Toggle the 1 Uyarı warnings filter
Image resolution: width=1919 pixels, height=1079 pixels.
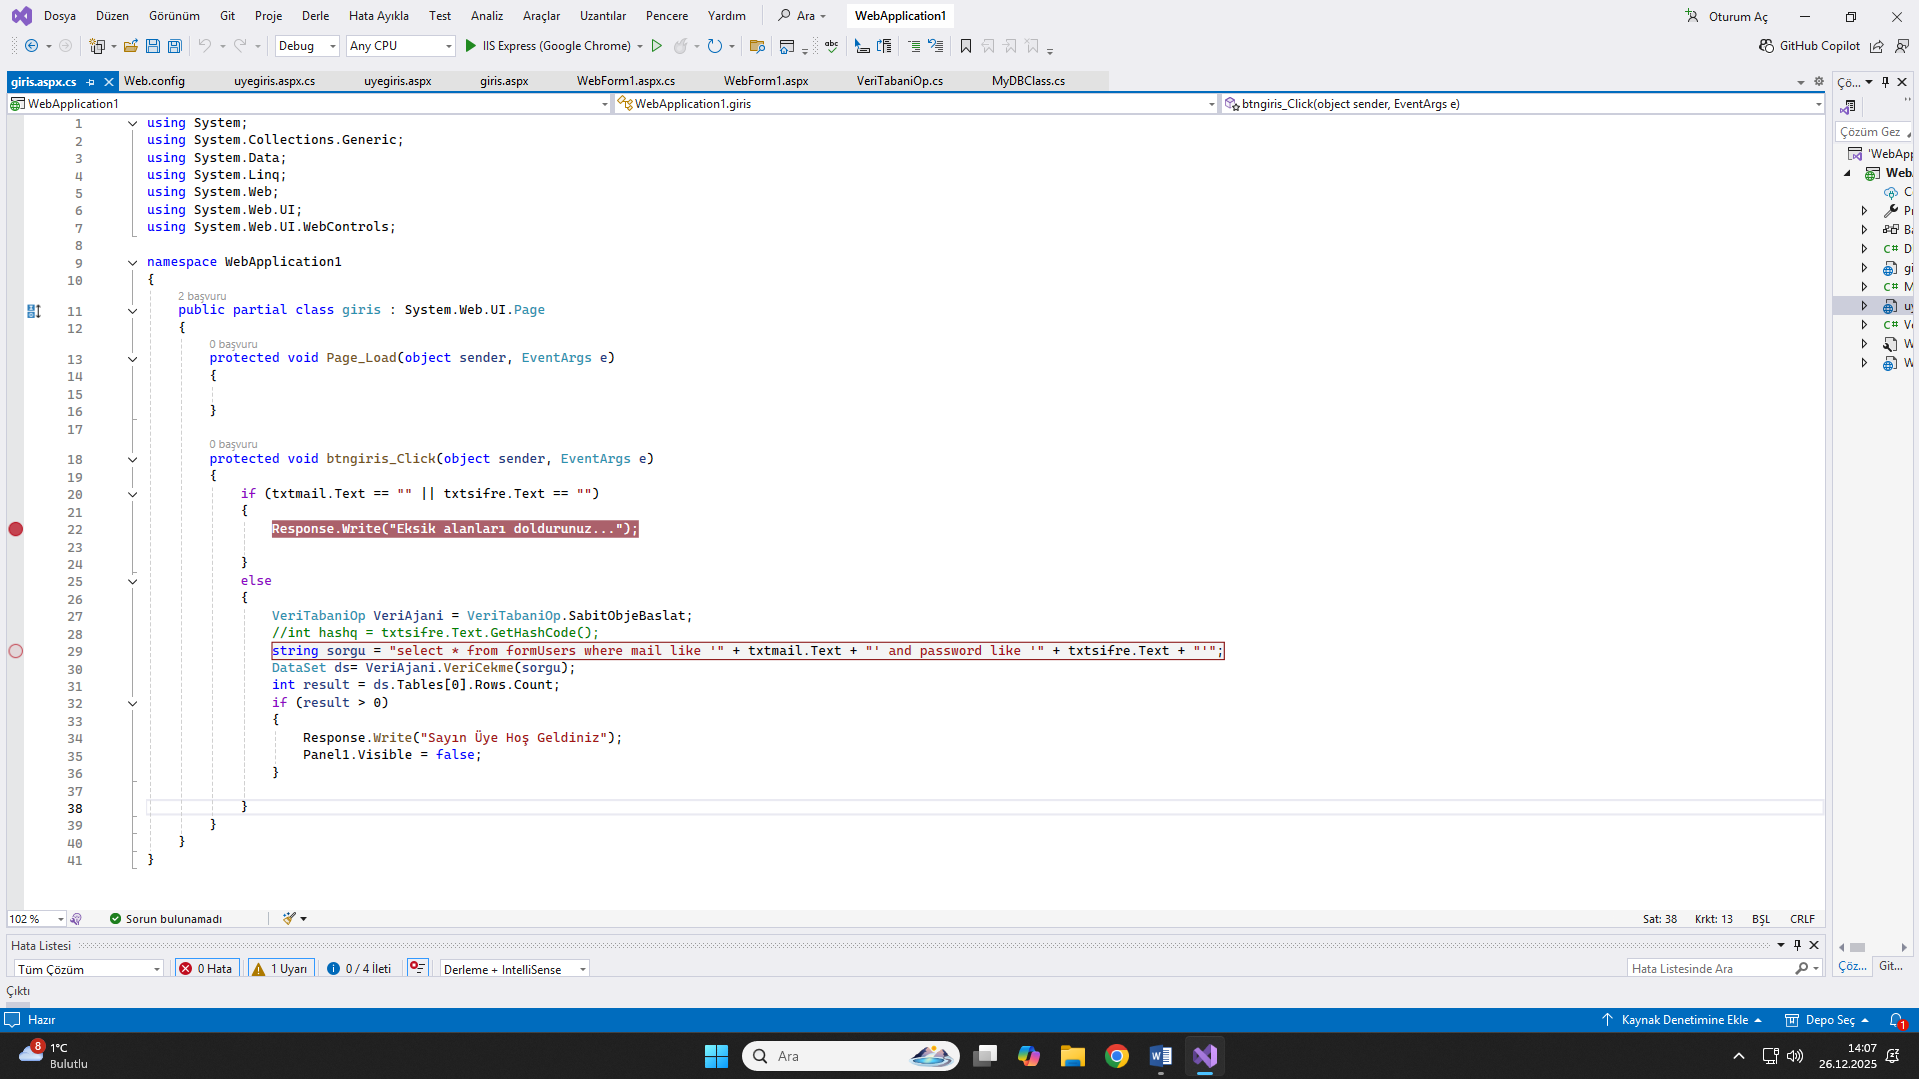coord(281,969)
